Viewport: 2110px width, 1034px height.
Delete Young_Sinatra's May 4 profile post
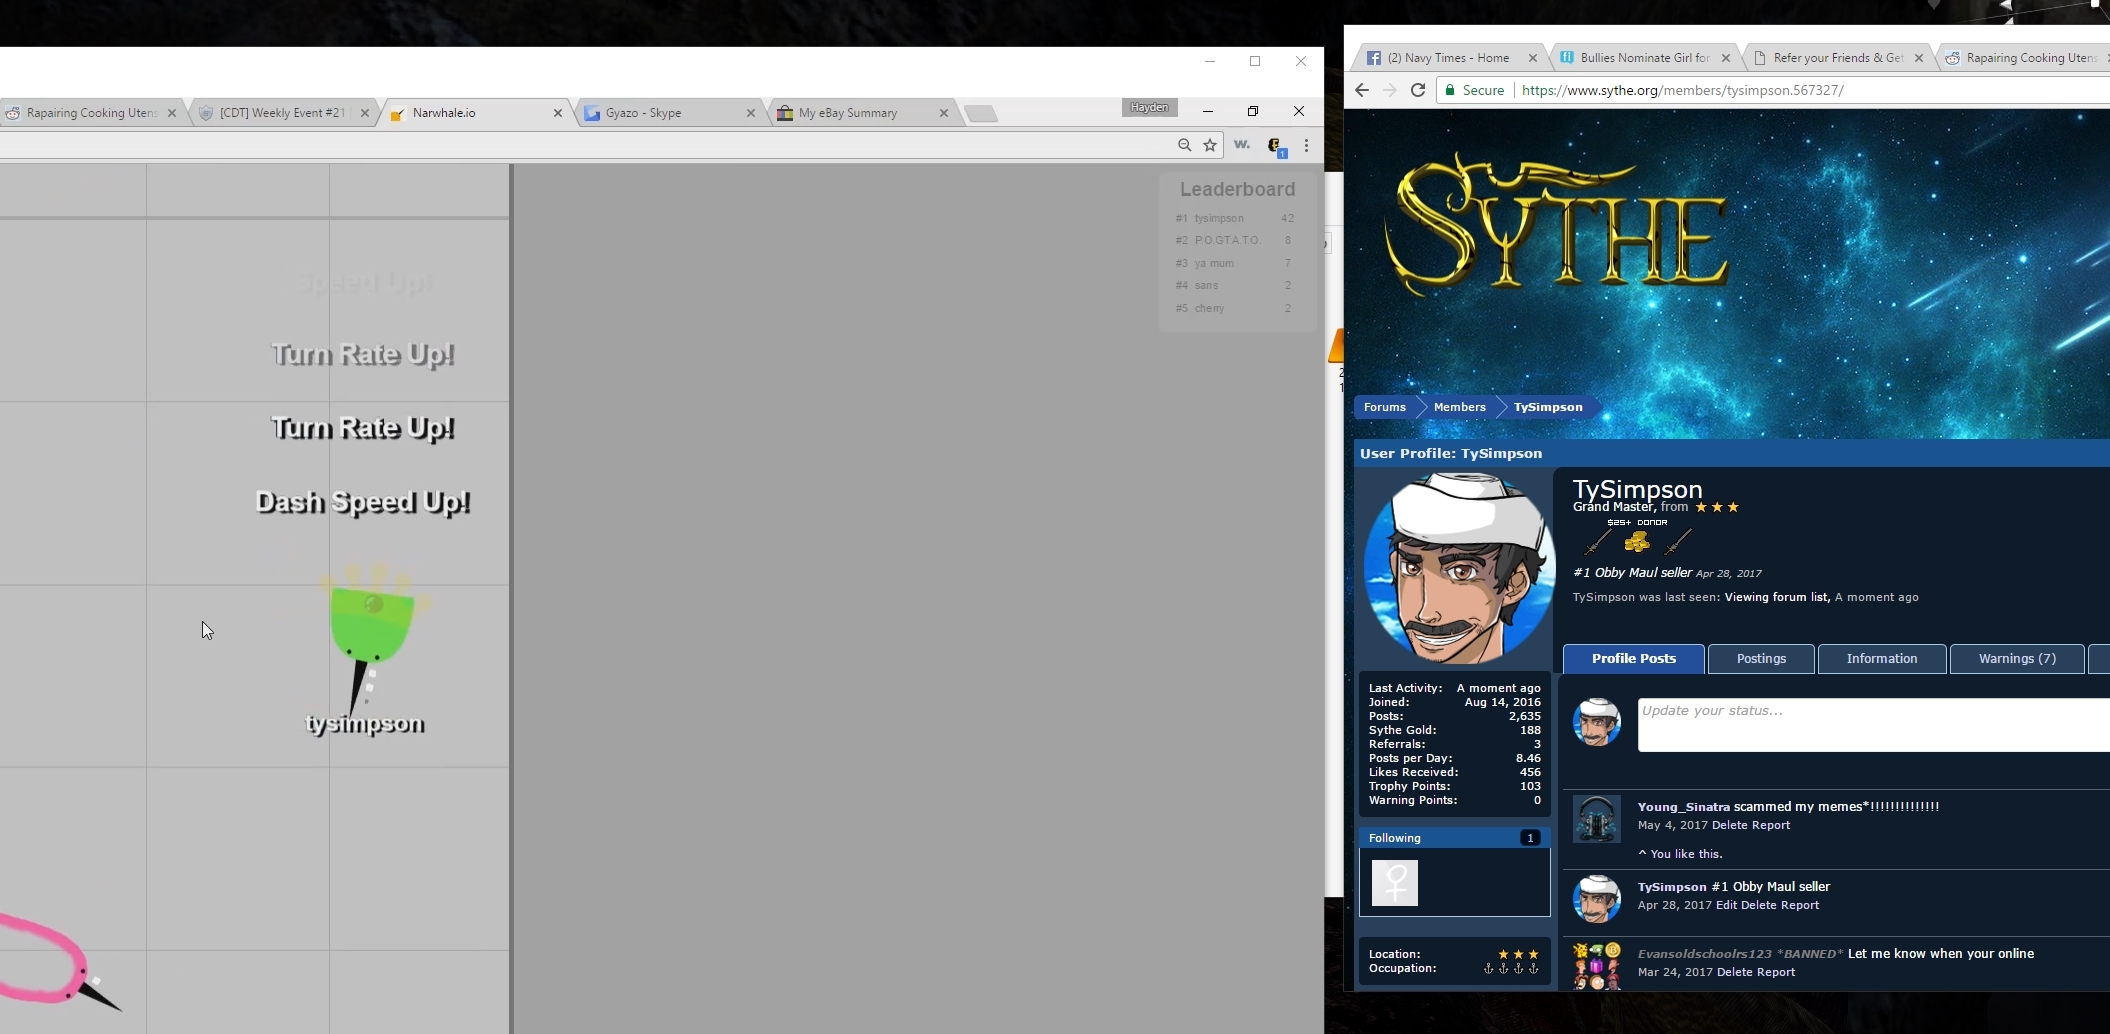[1731, 825]
